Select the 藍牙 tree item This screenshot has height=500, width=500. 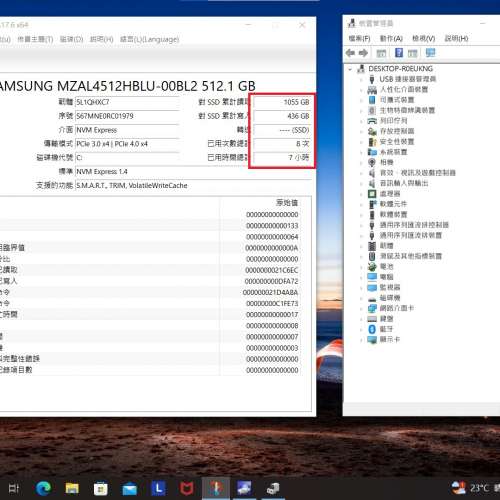(x=387, y=329)
